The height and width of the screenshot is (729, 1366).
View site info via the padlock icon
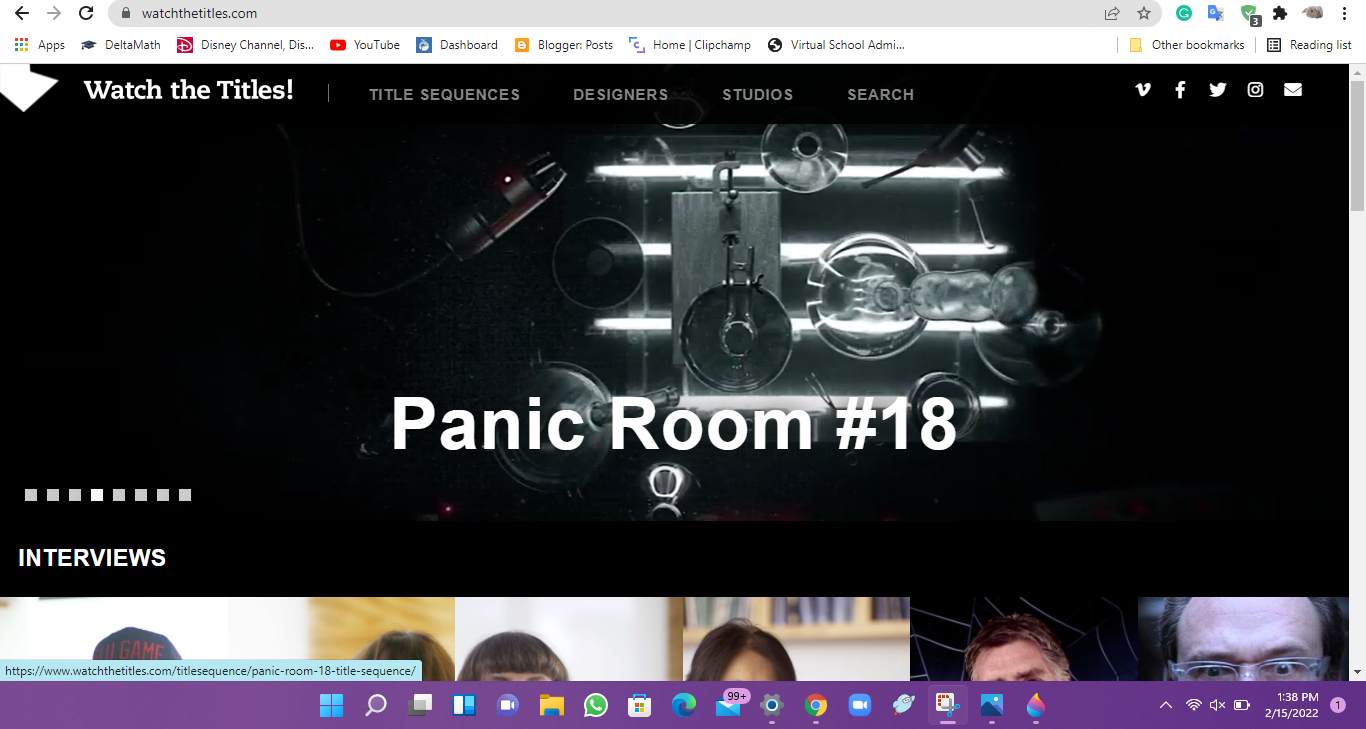(x=126, y=14)
